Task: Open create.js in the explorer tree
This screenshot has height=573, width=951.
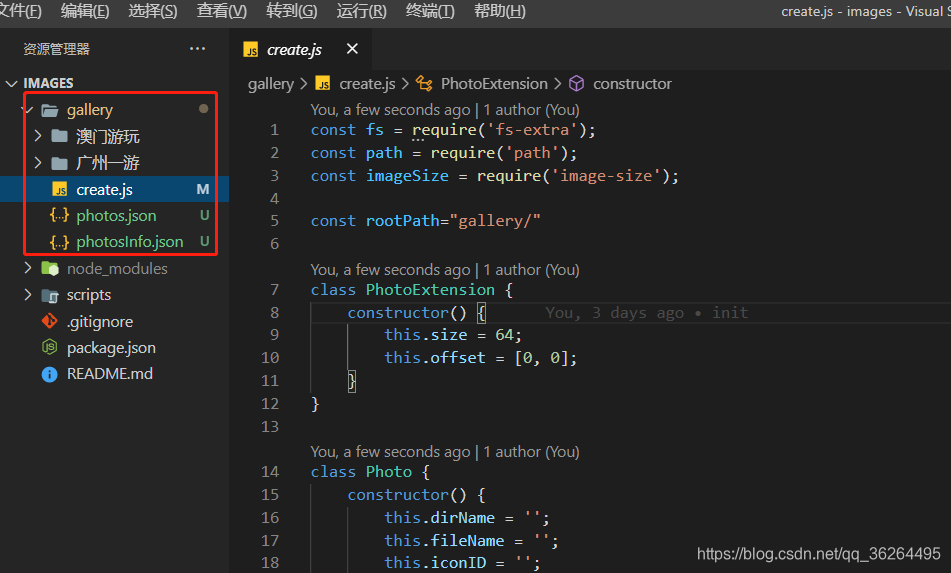Action: [x=104, y=190]
